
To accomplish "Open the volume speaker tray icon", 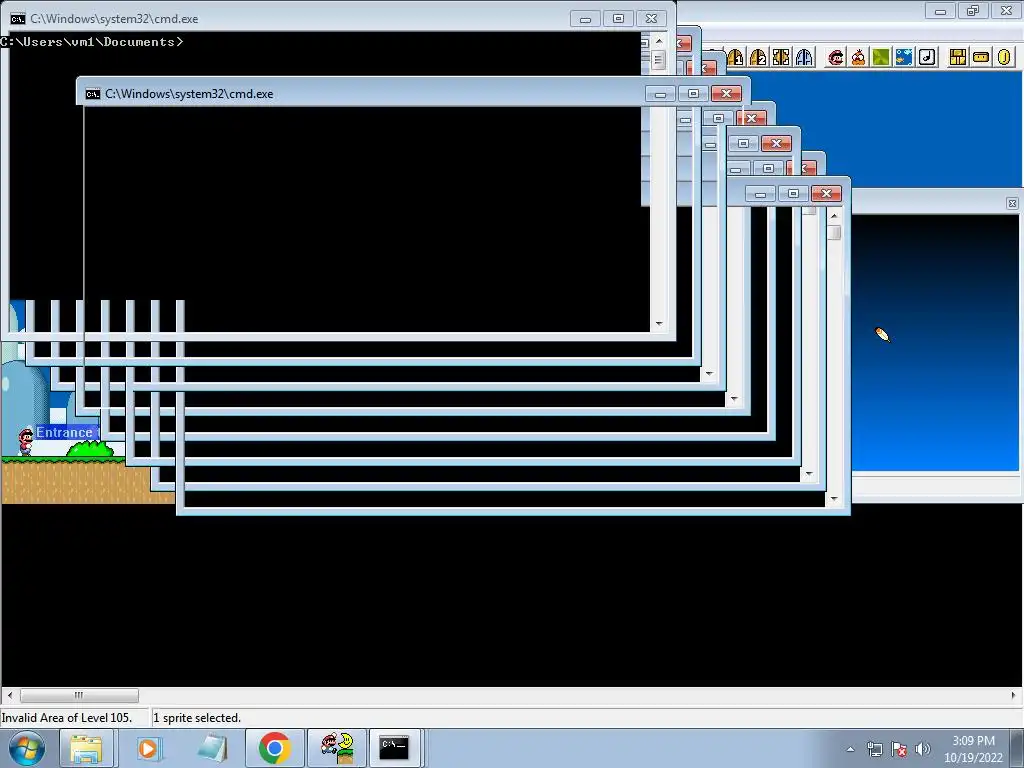I will click(922, 749).
